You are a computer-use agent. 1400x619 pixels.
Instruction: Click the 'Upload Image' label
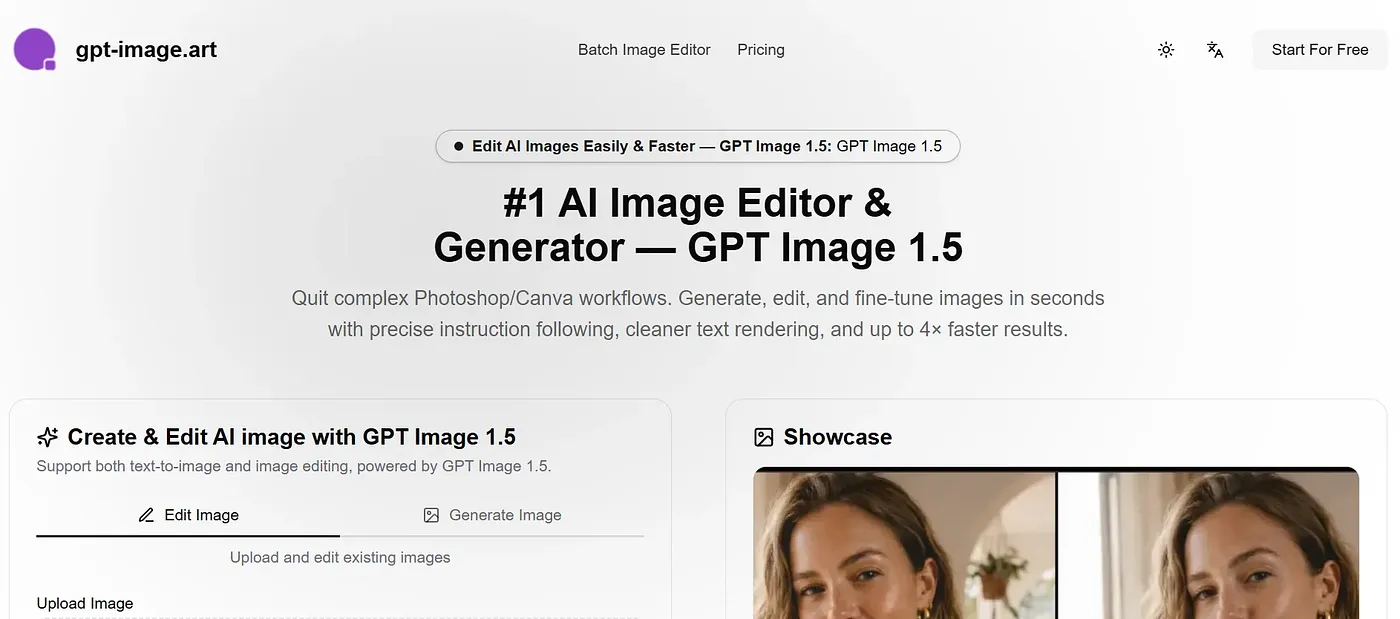pyautogui.click(x=85, y=604)
